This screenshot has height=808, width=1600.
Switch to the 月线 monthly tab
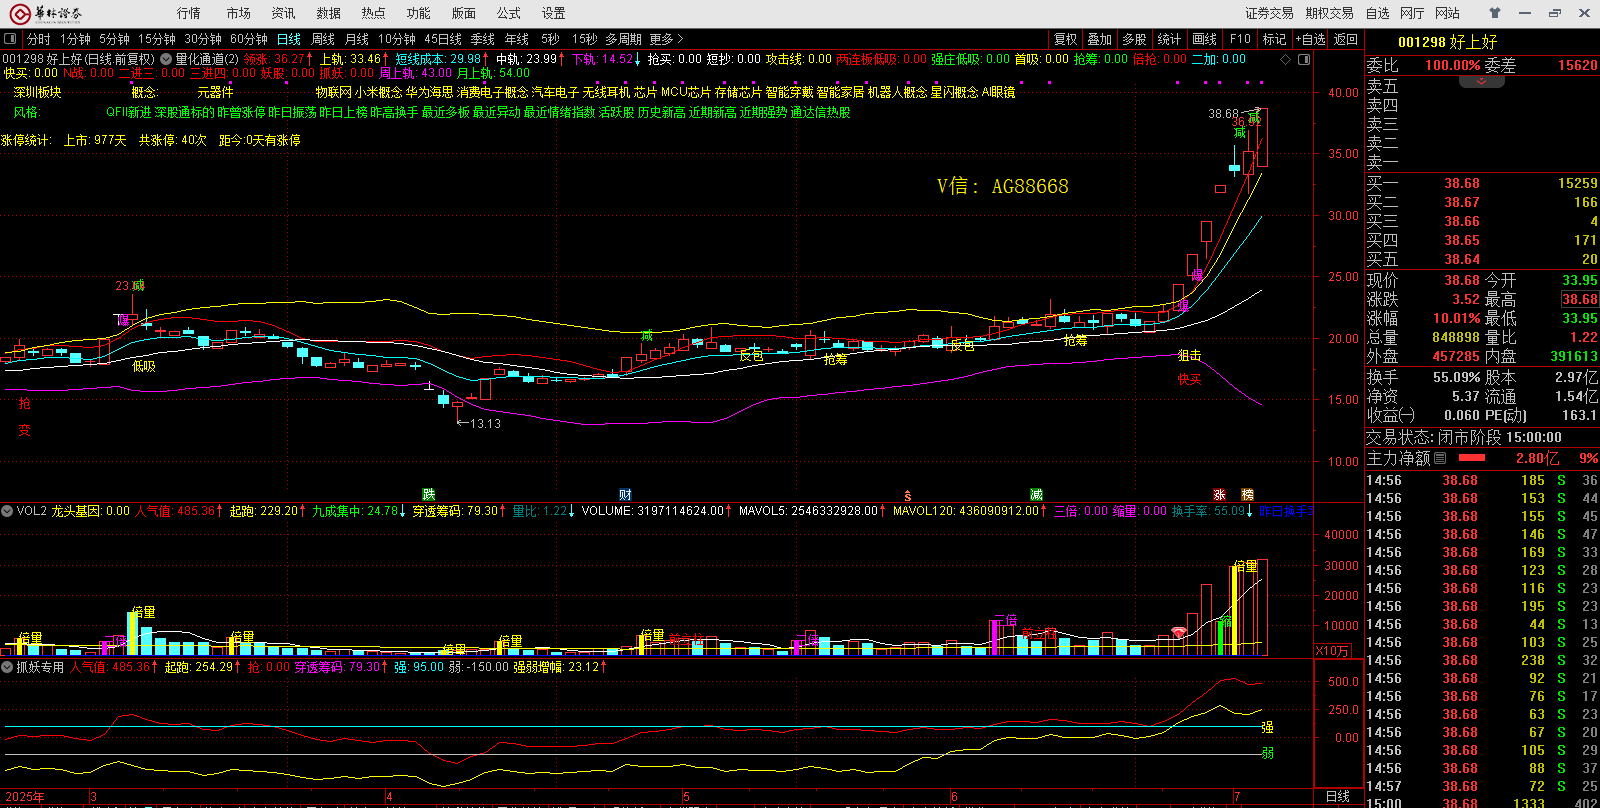(357, 39)
